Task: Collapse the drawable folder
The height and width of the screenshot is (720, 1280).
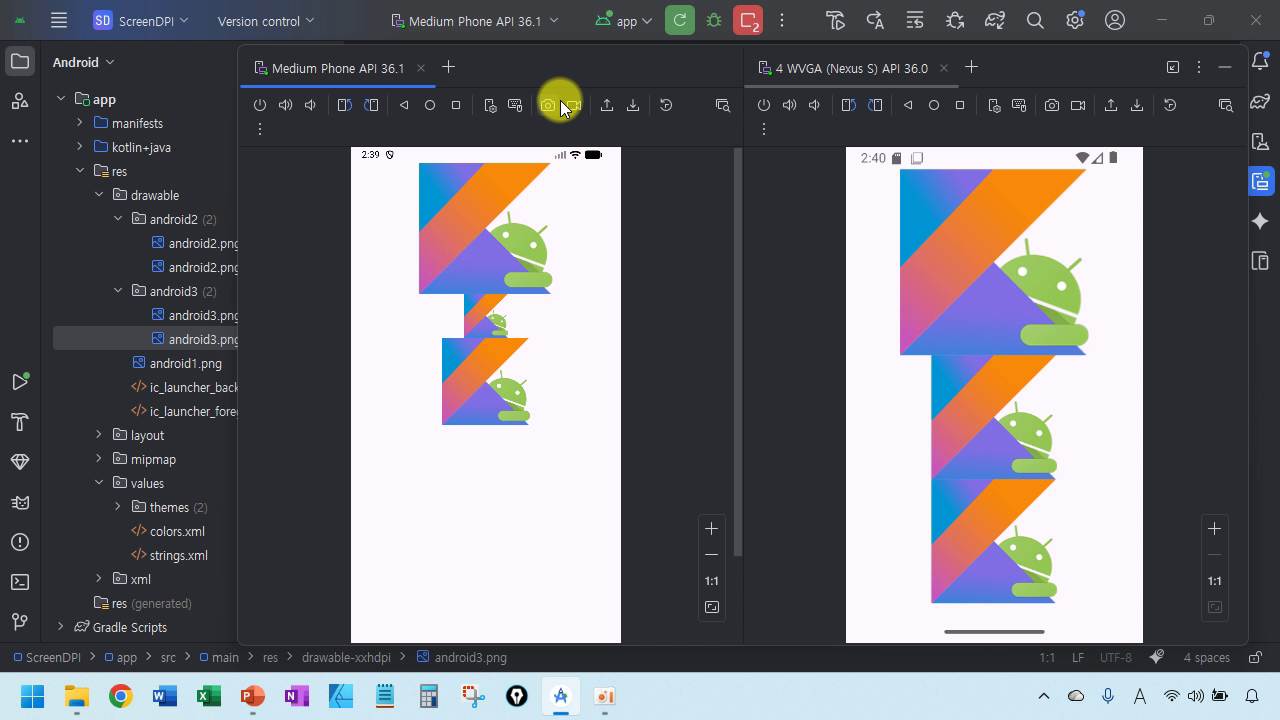Action: coord(99,195)
